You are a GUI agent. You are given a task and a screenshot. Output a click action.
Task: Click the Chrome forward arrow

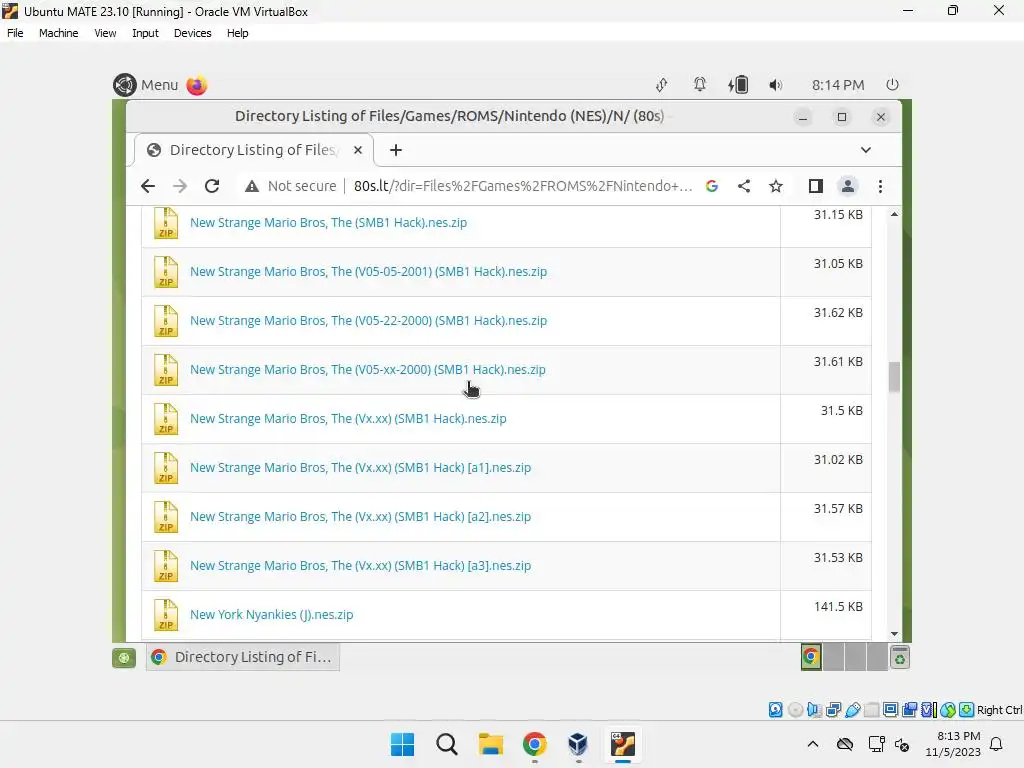tap(180, 186)
